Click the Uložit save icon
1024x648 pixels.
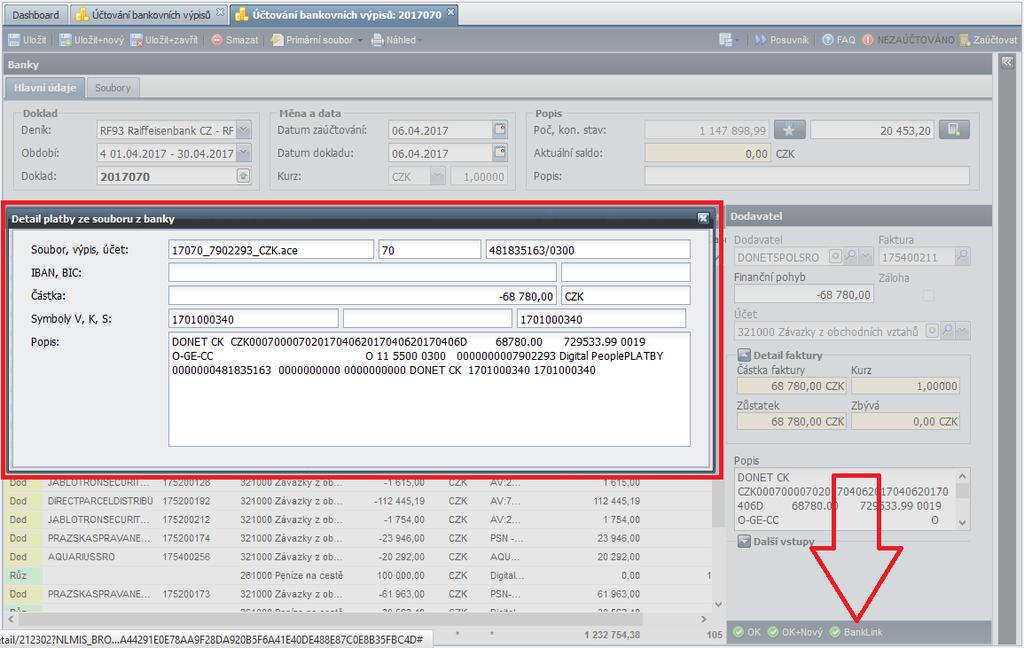pos(14,40)
